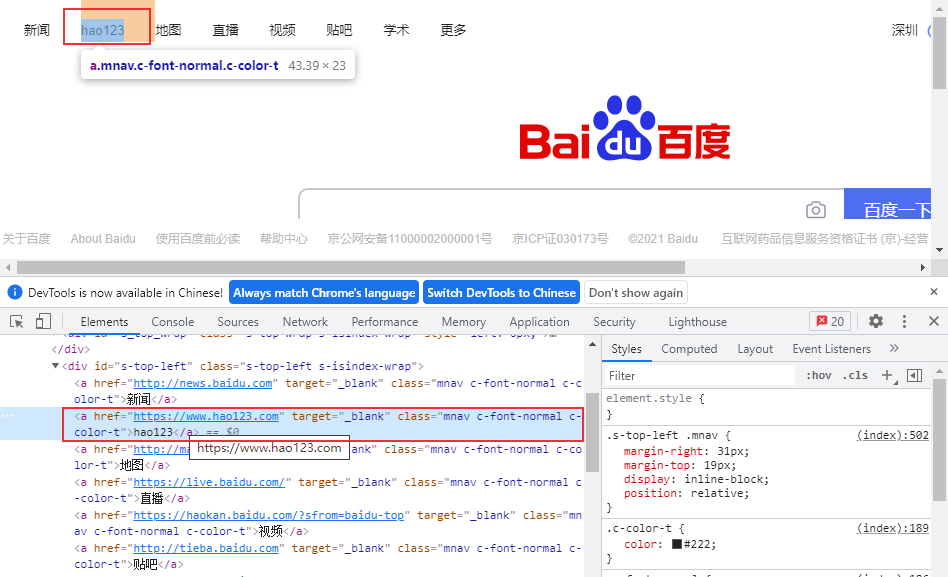The image size is (948, 577).
Task: Open DevTools three-dot customize menu
Action: pyautogui.click(x=904, y=321)
